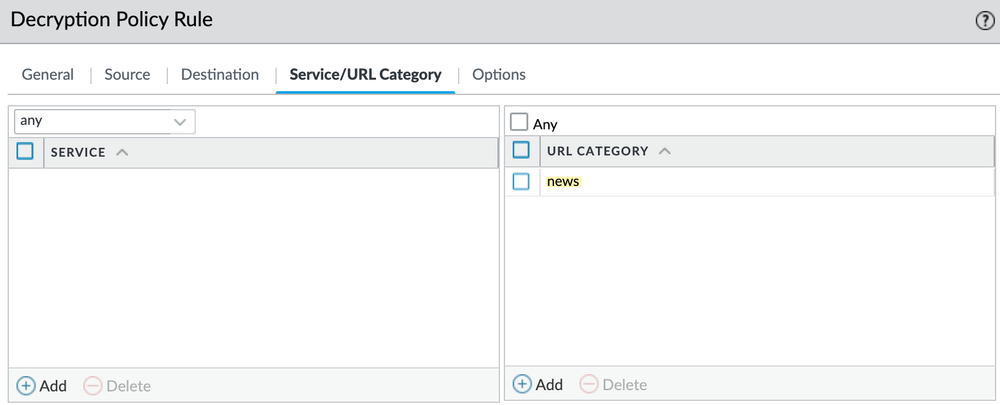Screen dimensions: 1000x405
Task: Sort by the URL Category column arrow
Action: tap(665, 151)
